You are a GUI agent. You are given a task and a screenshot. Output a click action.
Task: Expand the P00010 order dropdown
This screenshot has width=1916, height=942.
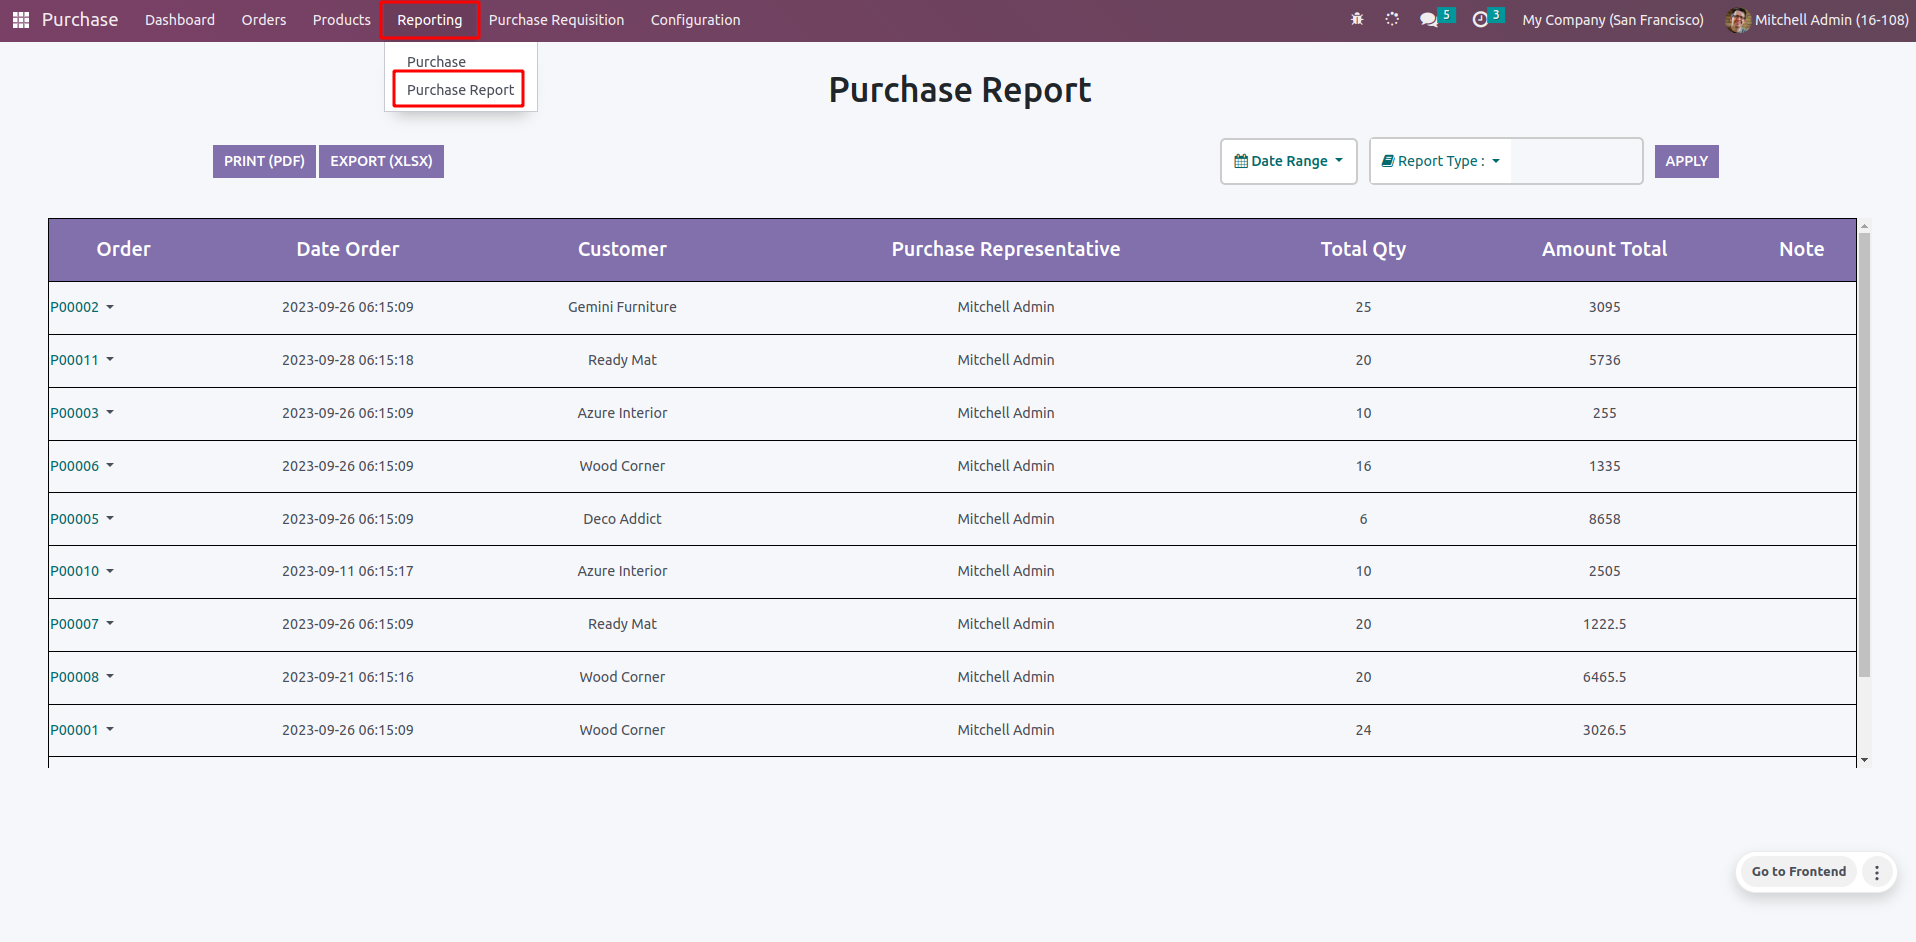[x=110, y=571]
